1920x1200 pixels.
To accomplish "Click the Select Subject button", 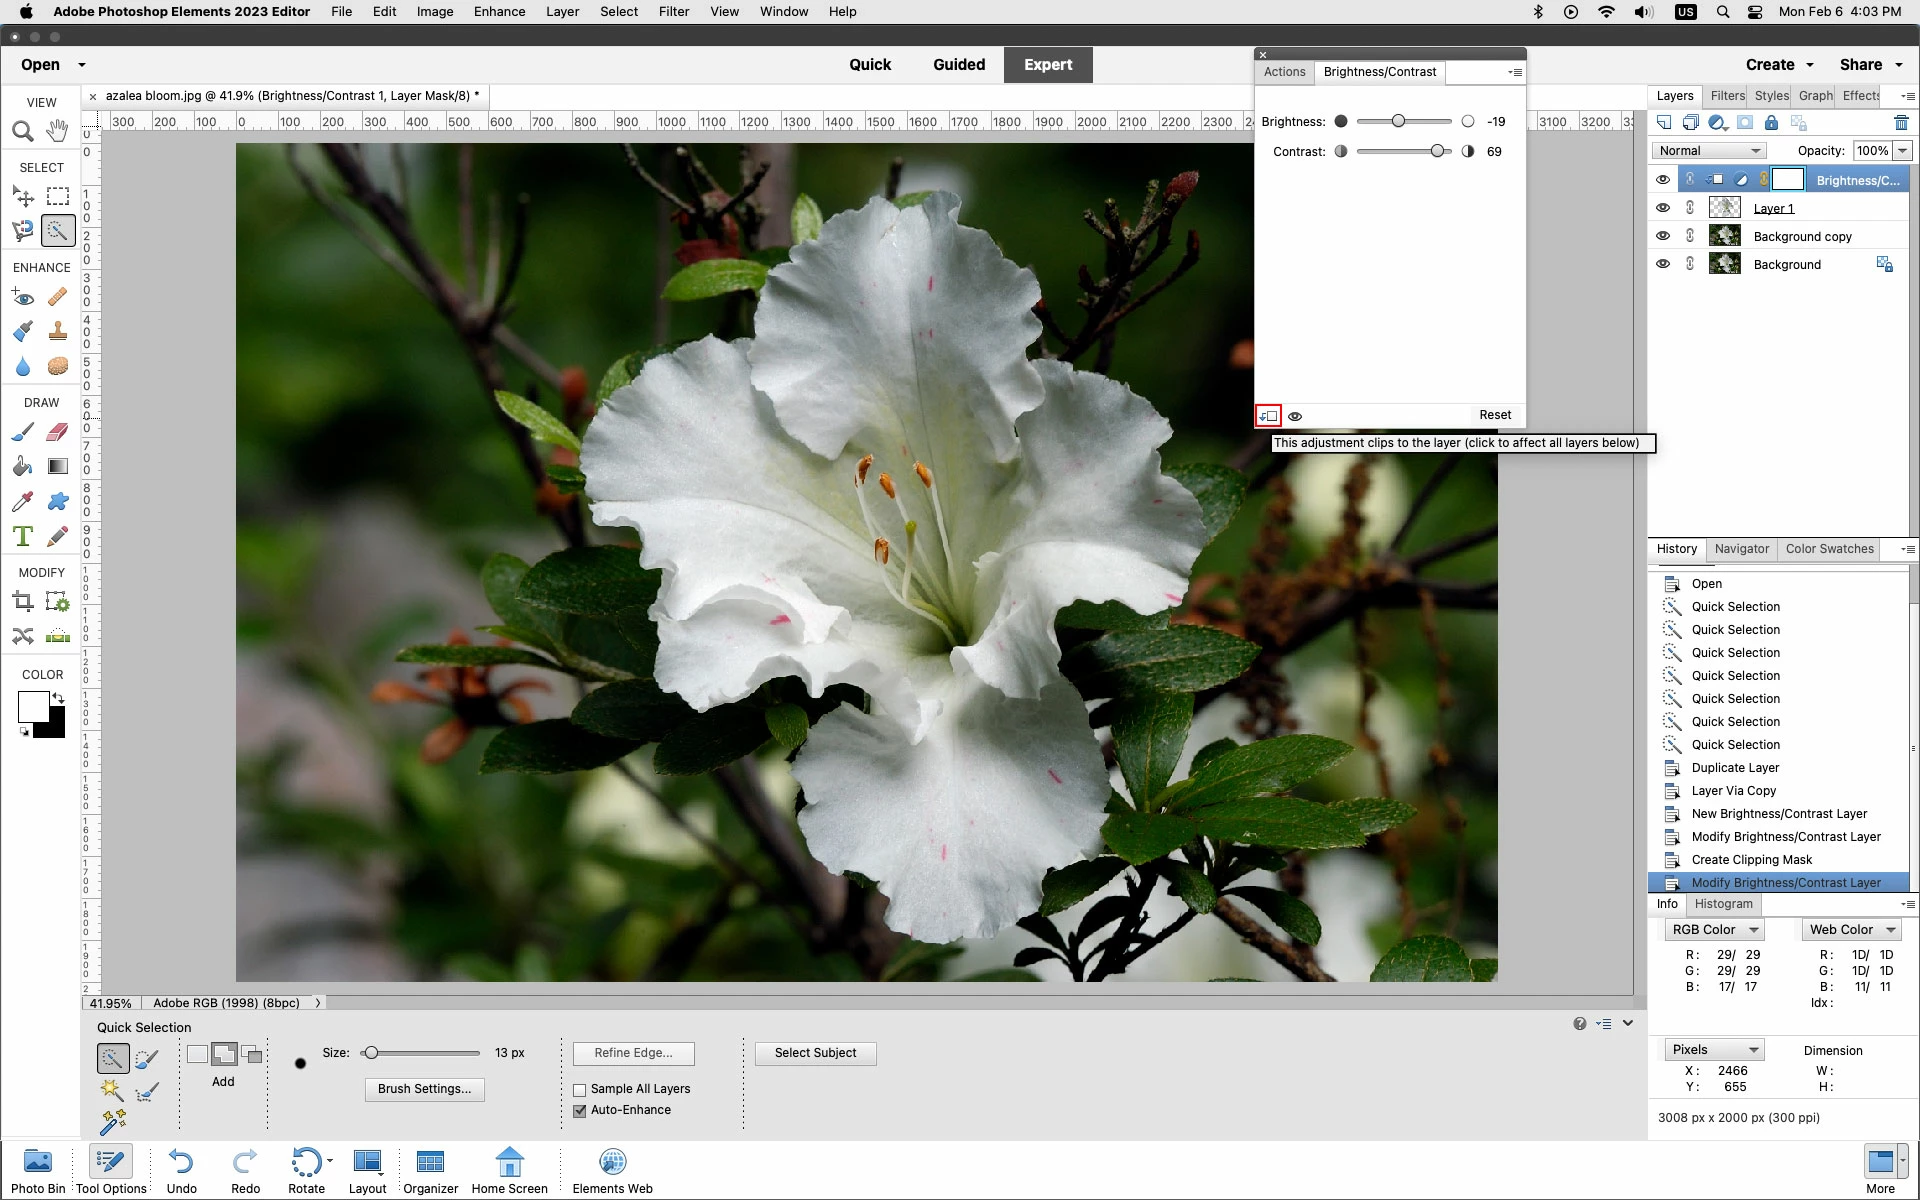I will (815, 1053).
